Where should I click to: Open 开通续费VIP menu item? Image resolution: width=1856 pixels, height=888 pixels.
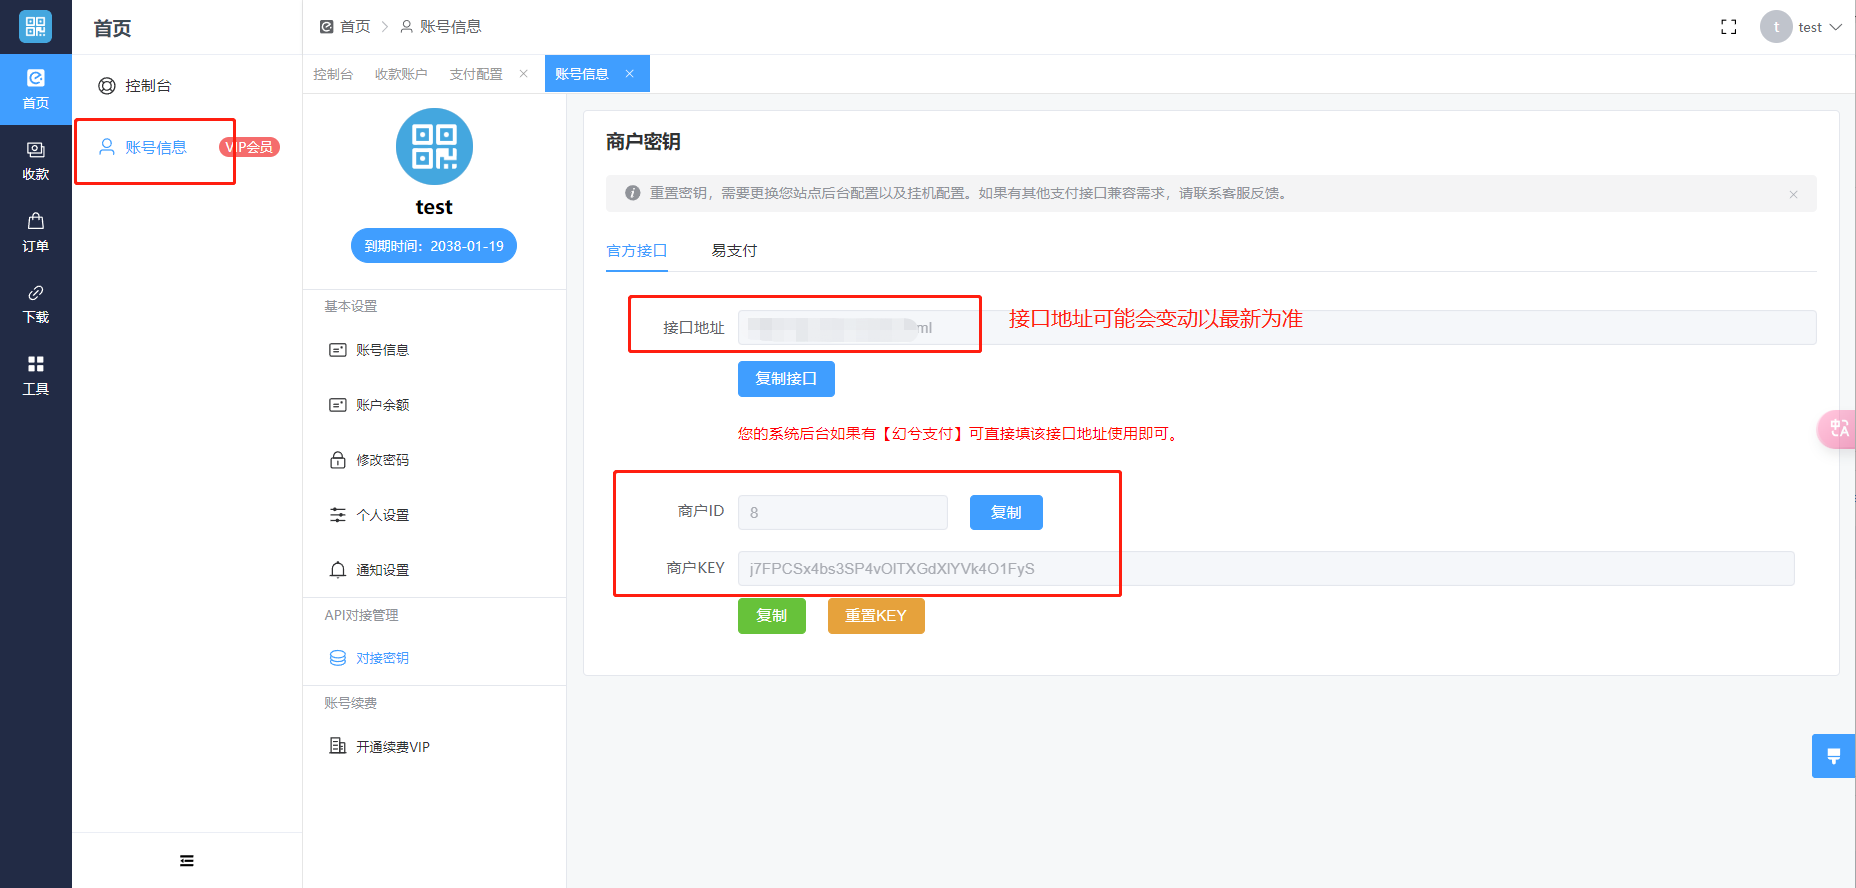point(392,747)
